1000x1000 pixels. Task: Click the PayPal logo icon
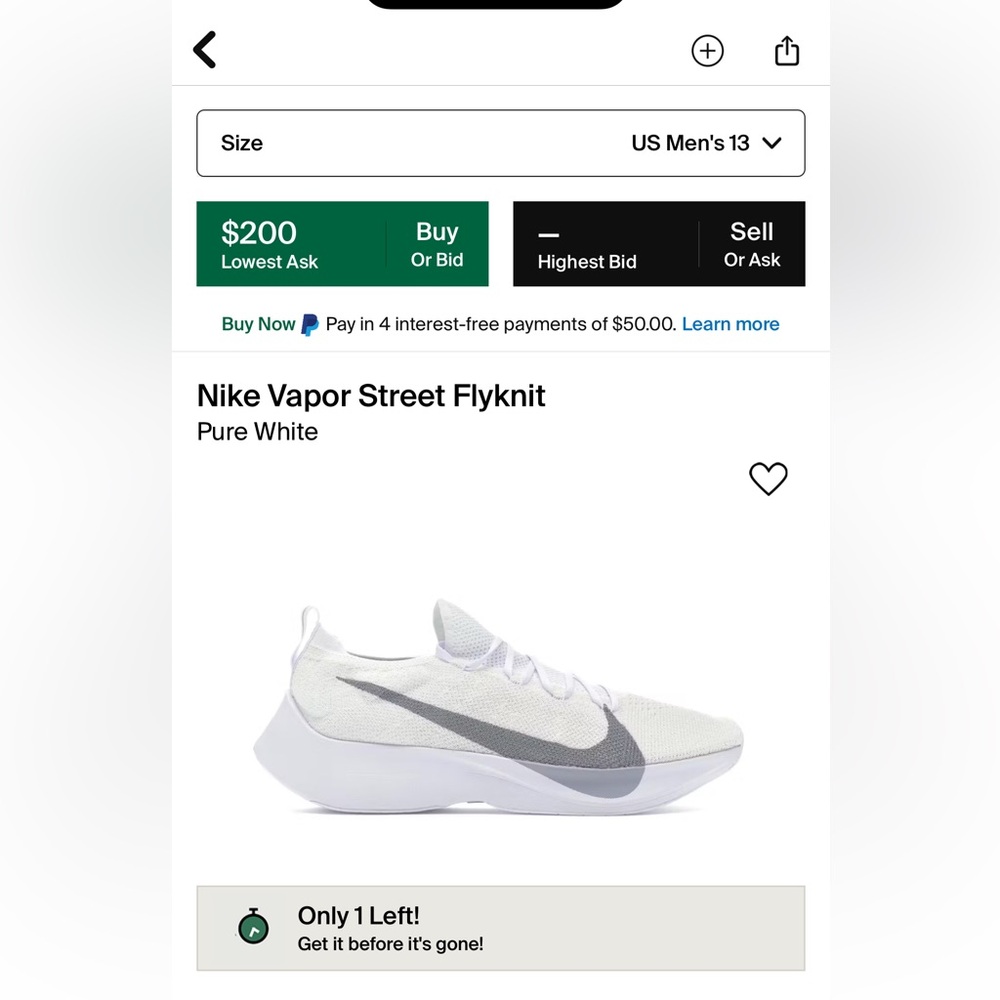coord(309,324)
